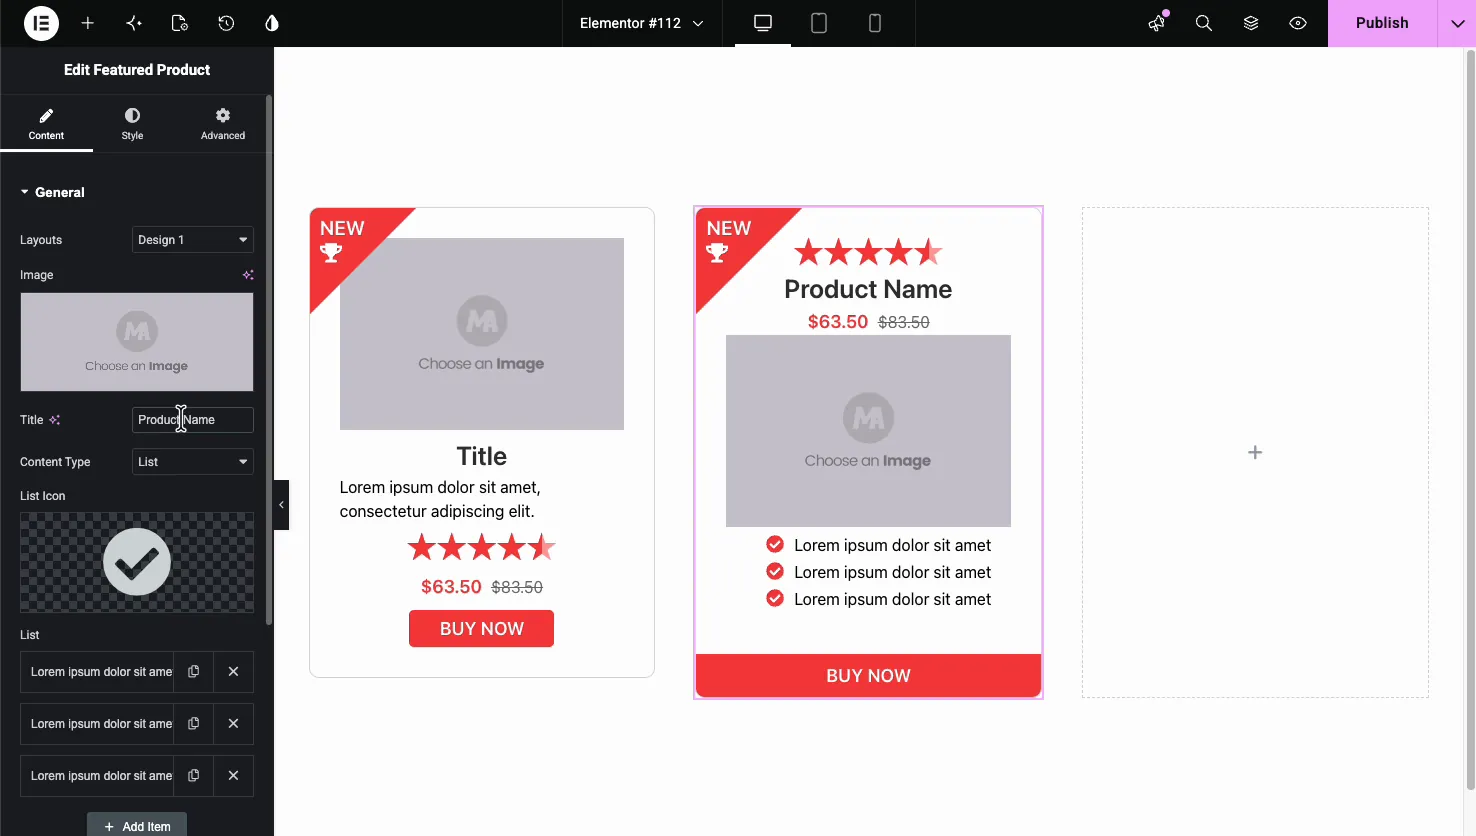This screenshot has width=1476, height=836.
Task: Duplicate the third list item
Action: pyautogui.click(x=194, y=776)
